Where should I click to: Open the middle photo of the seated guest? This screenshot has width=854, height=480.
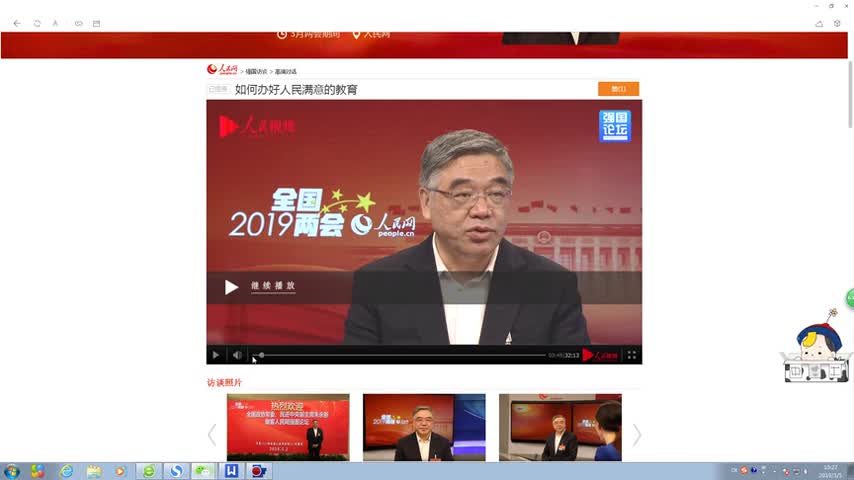pyautogui.click(x=424, y=427)
